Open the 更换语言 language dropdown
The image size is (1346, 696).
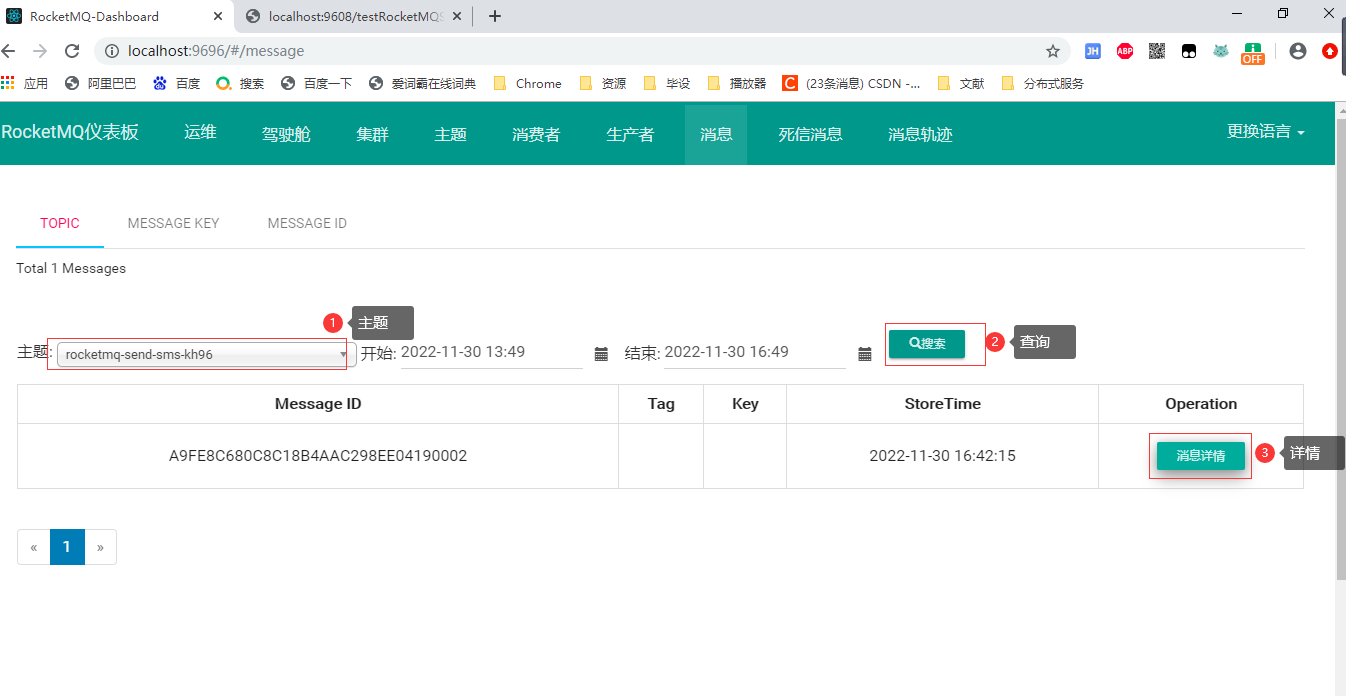1265,132
